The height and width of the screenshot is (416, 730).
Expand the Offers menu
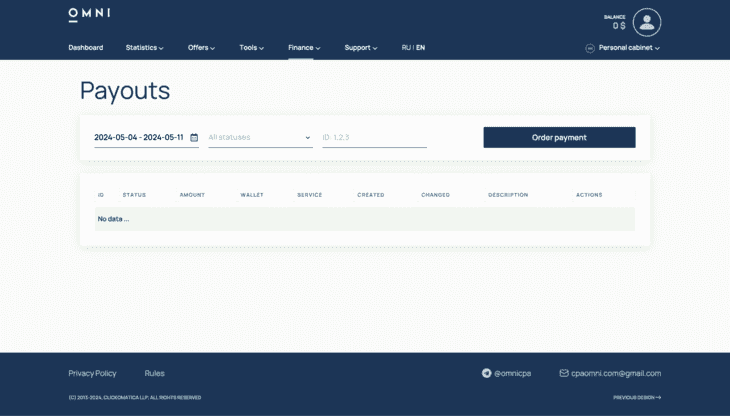coord(201,47)
